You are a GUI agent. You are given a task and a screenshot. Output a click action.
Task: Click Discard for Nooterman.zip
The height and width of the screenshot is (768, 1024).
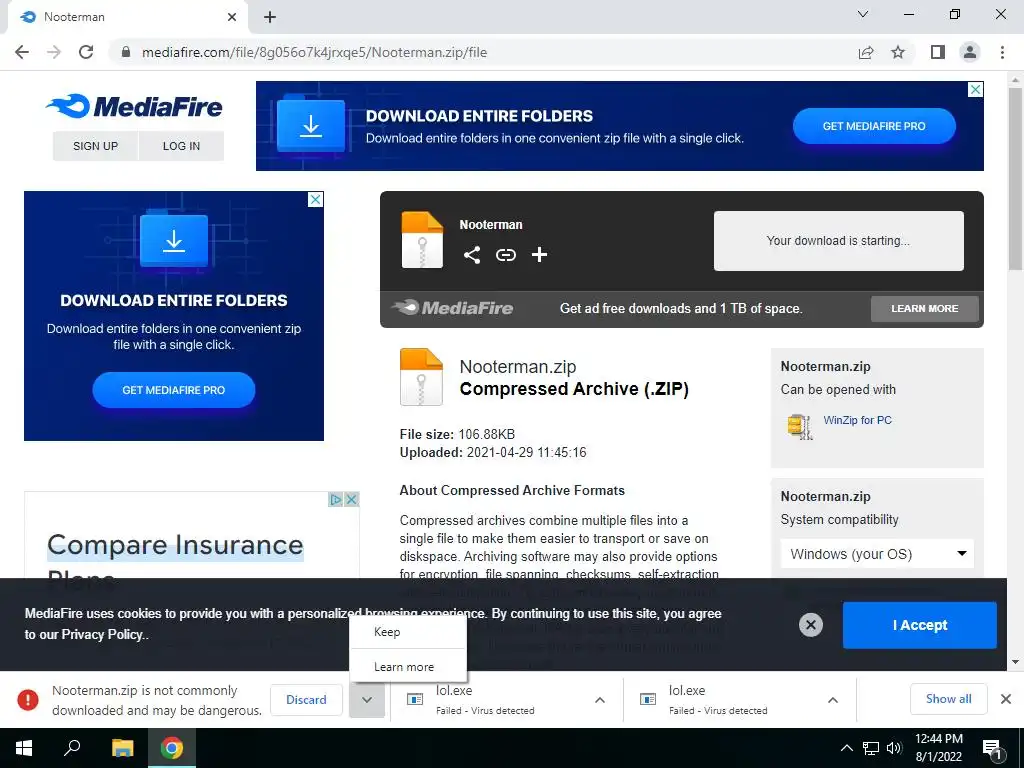click(x=306, y=699)
